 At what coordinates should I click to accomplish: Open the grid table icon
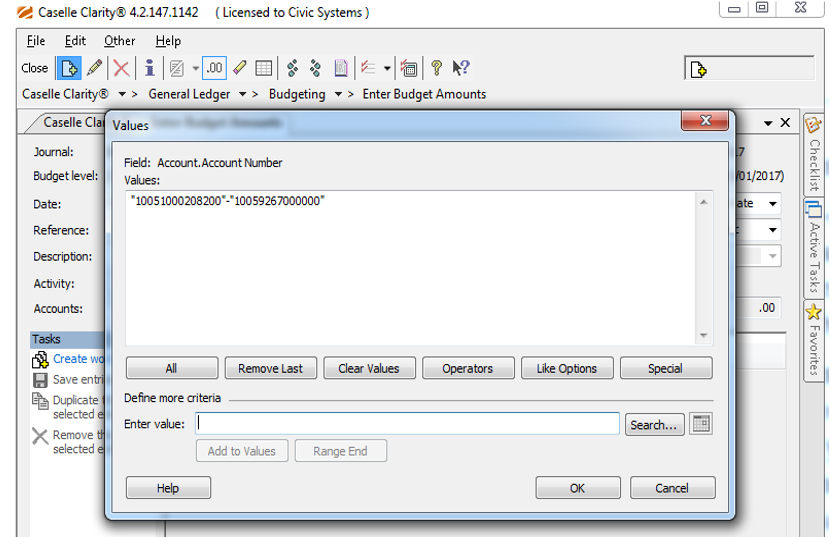[264, 68]
